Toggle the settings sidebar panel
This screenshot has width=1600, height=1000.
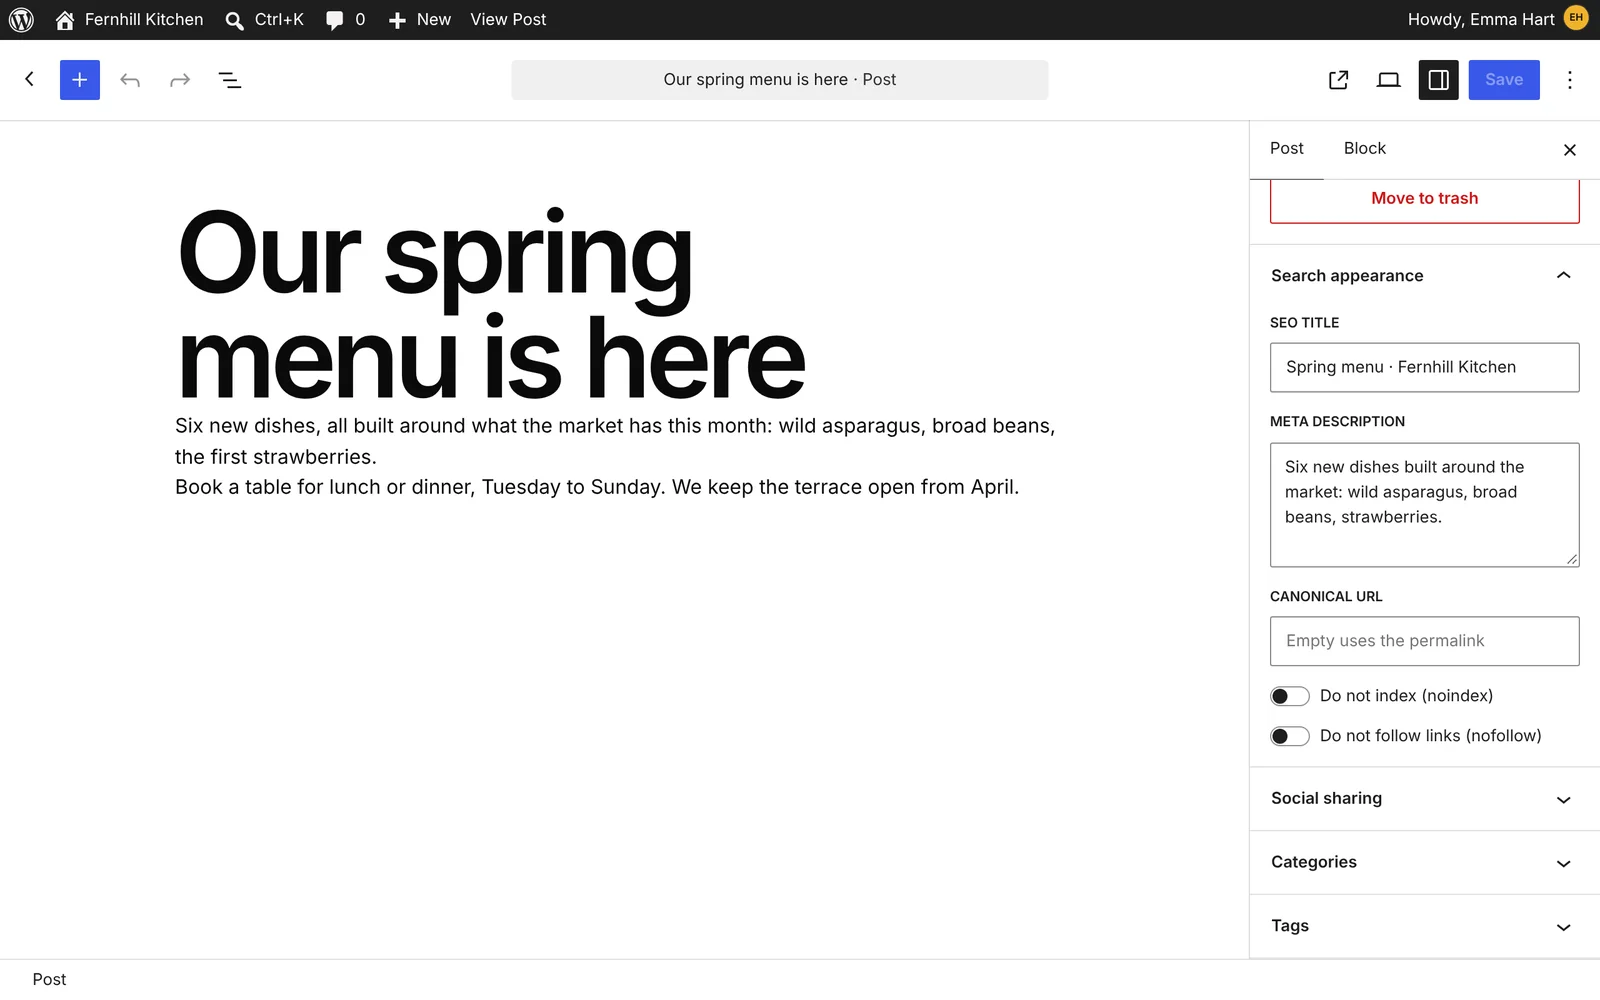pyautogui.click(x=1439, y=80)
